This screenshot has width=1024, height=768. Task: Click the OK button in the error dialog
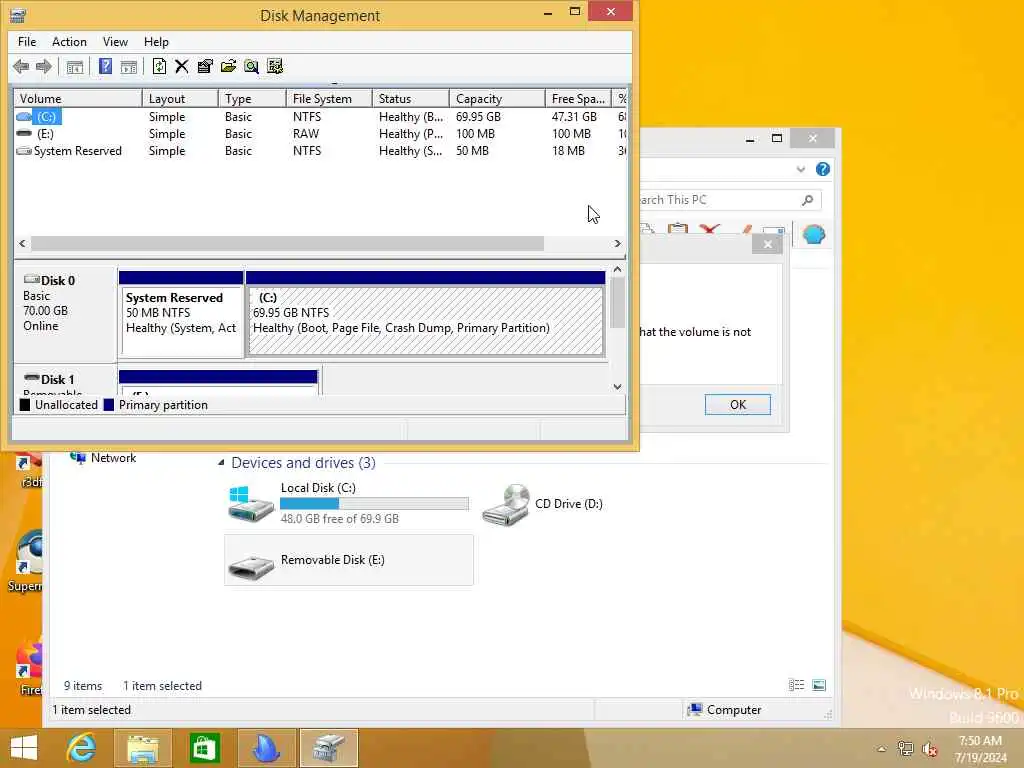[738, 404]
